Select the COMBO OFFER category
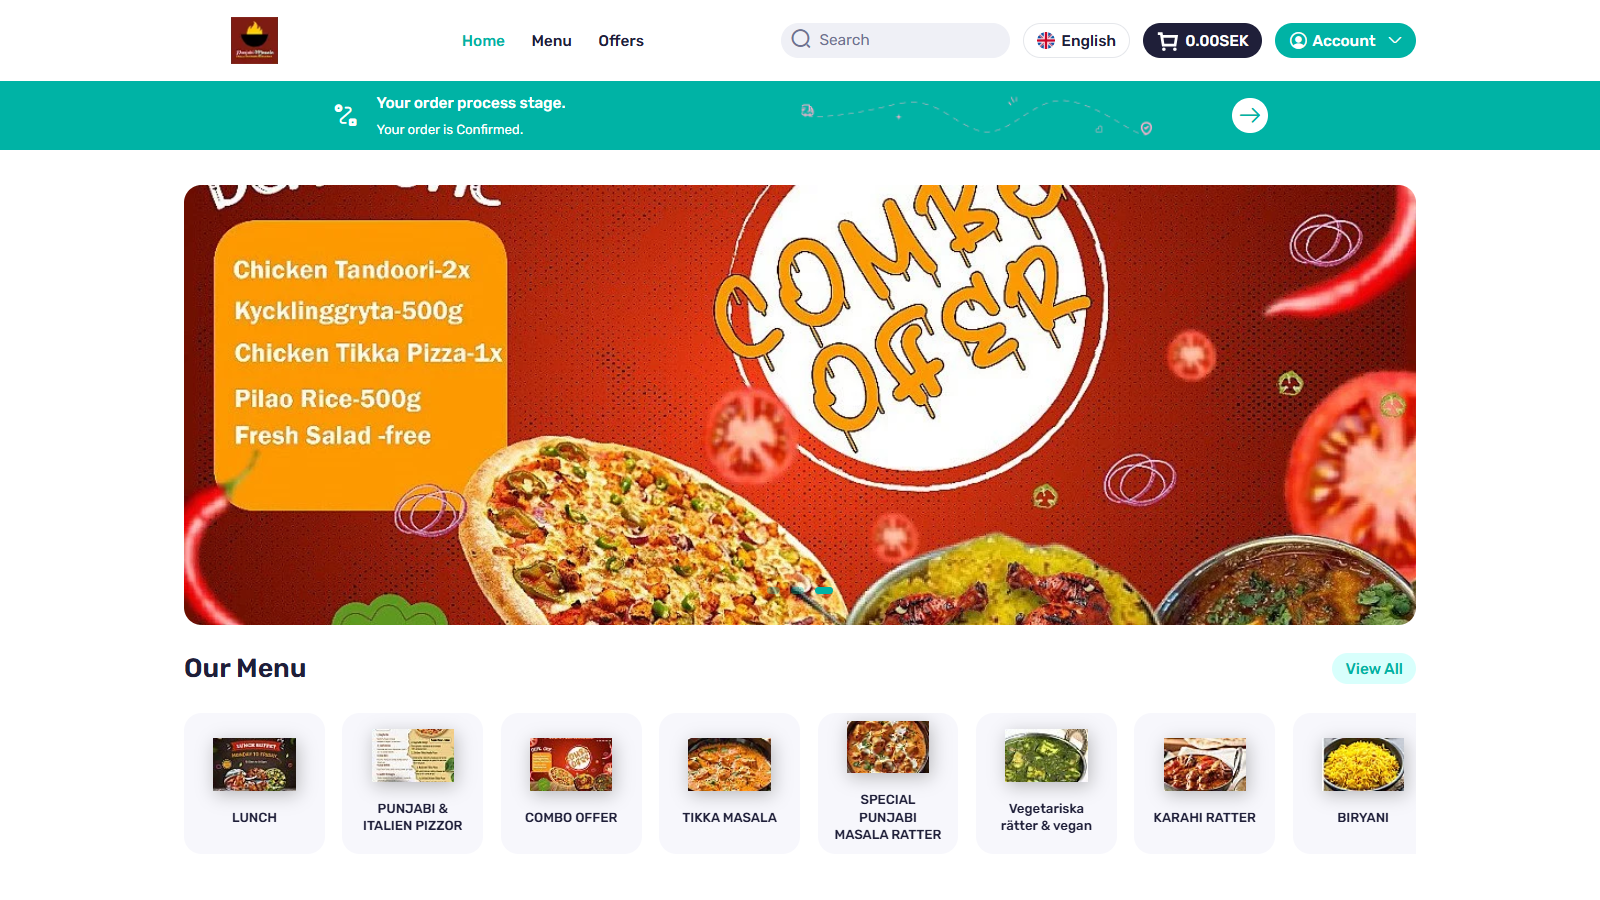 click(571, 783)
